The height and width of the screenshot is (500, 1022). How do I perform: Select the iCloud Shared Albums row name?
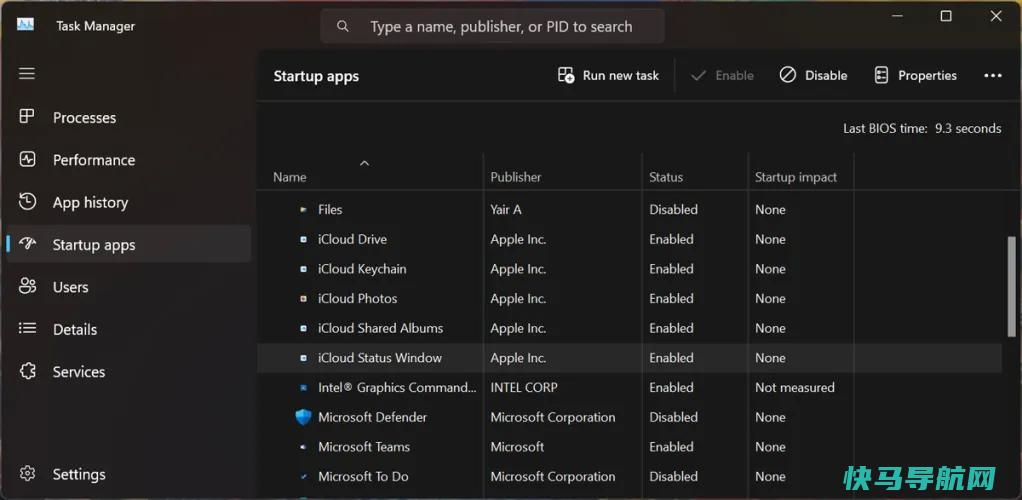tap(380, 329)
